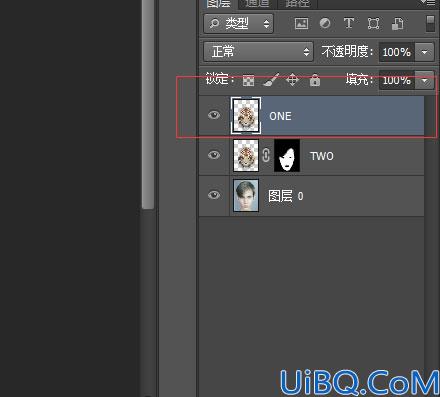440x397 pixels.
Task: Switch to 图层 layers tab
Action: 219,3
